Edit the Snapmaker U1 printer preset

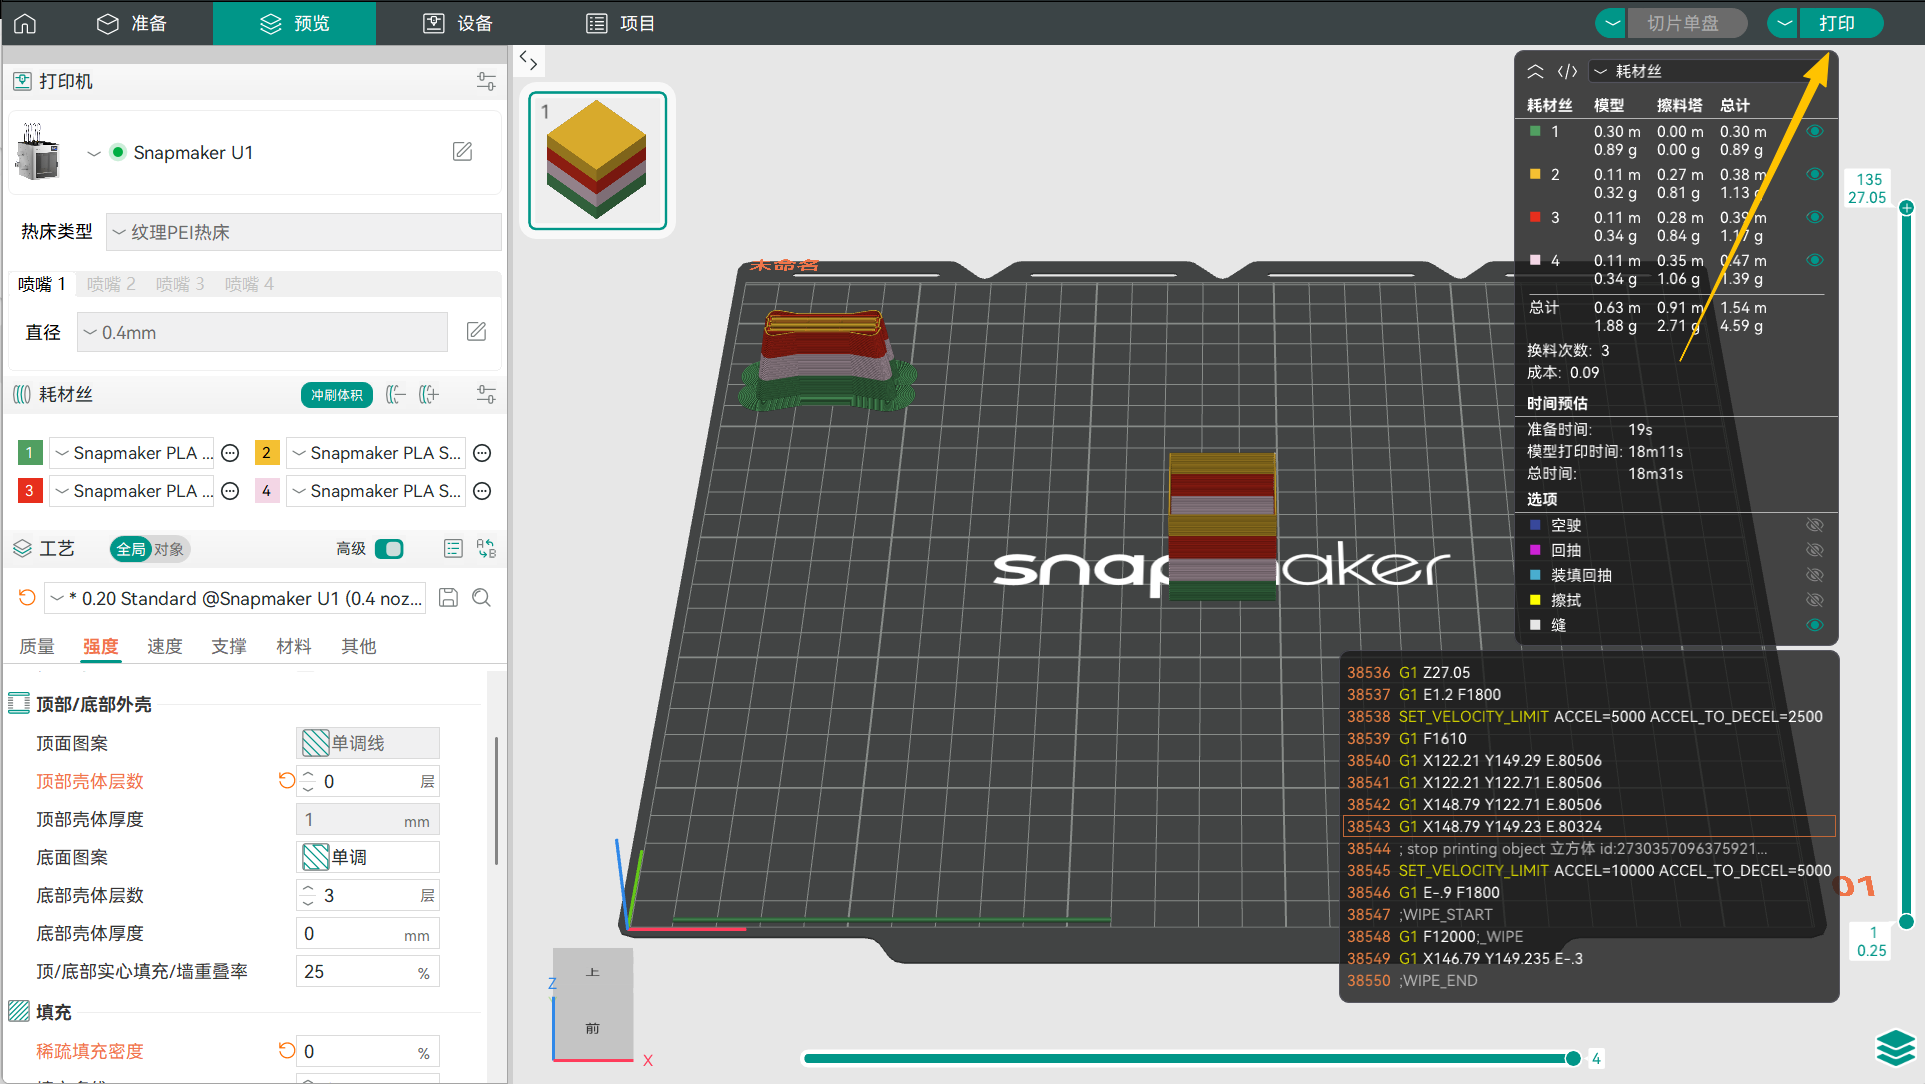(x=462, y=152)
